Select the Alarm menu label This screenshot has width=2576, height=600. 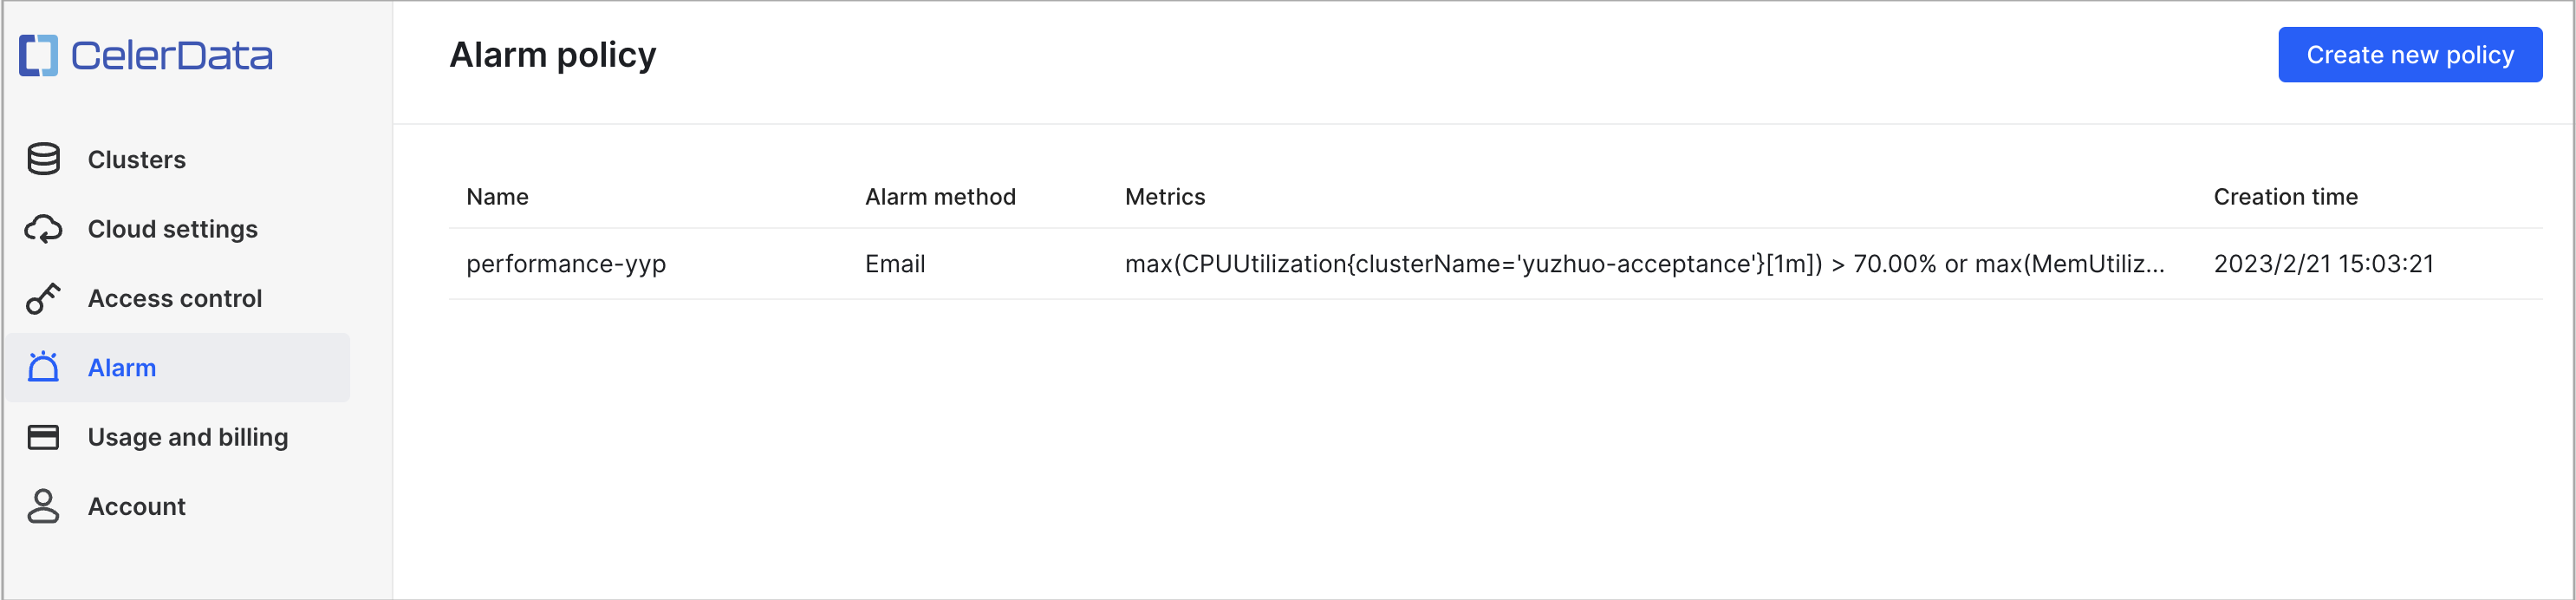pyautogui.click(x=122, y=368)
